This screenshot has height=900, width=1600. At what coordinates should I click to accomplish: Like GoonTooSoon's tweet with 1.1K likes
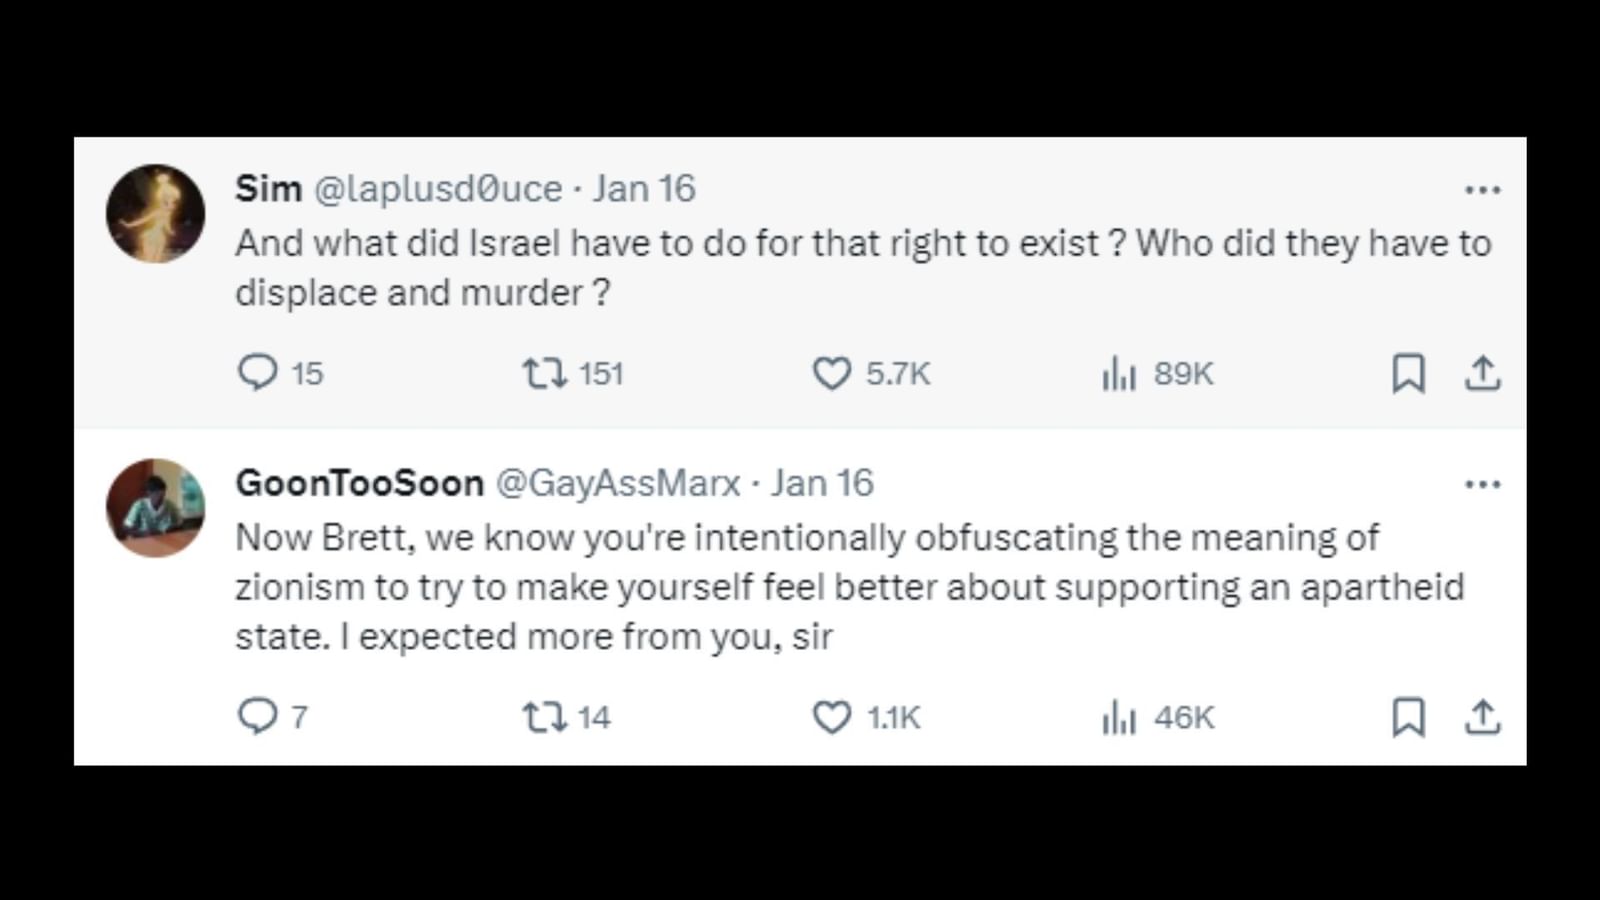[x=831, y=717]
